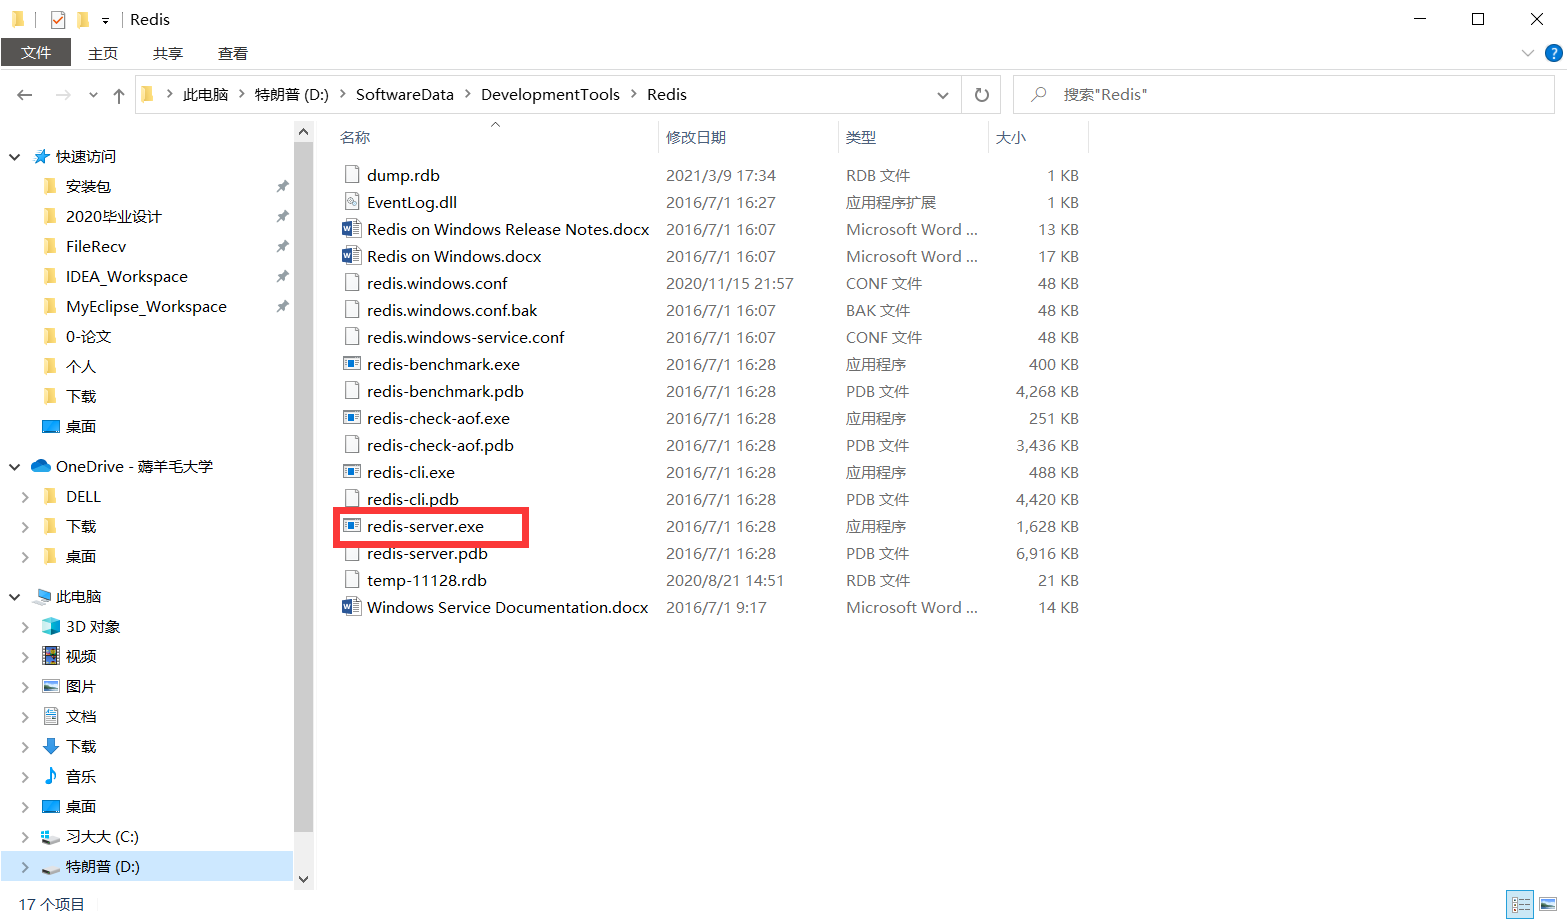Click the navigation pane scroll-up arrow
Viewport: 1568px width, 920px height.
tap(304, 131)
